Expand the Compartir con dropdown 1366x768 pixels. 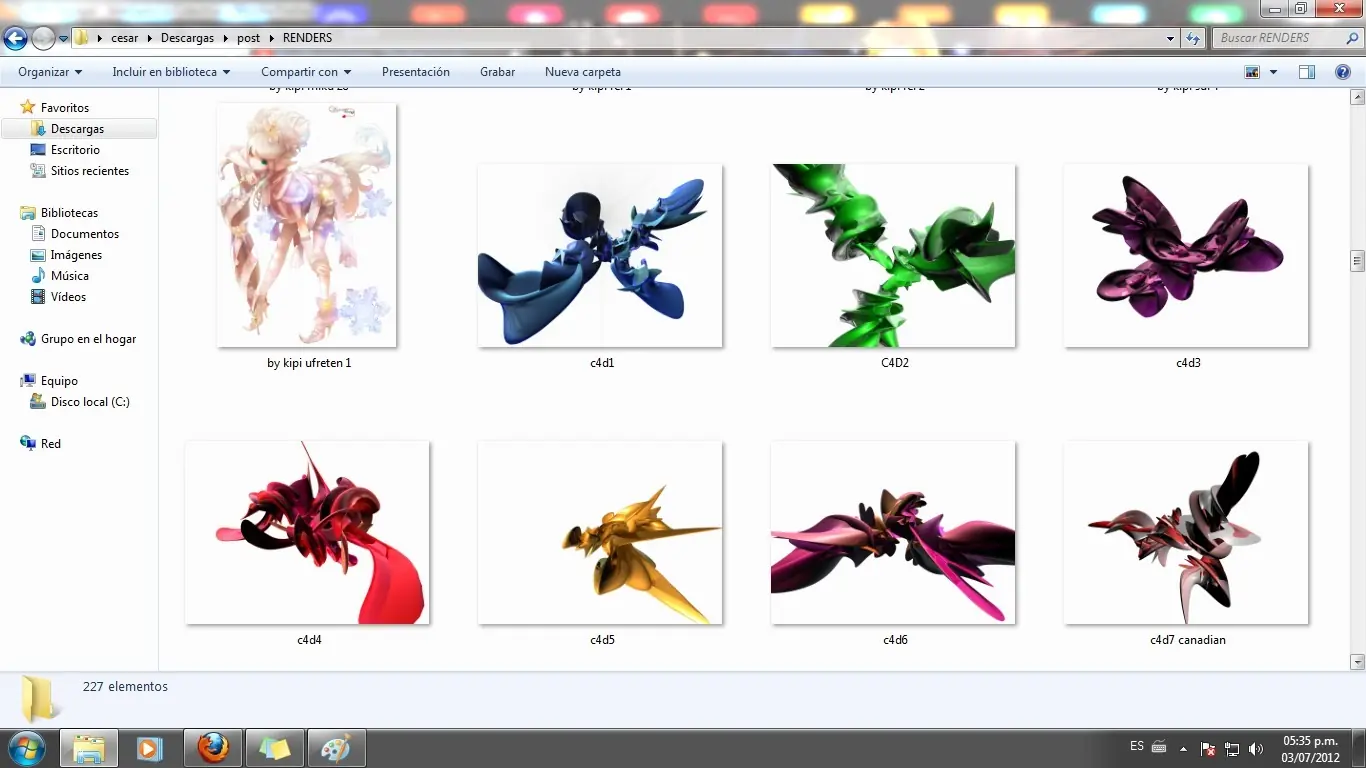[x=306, y=72]
